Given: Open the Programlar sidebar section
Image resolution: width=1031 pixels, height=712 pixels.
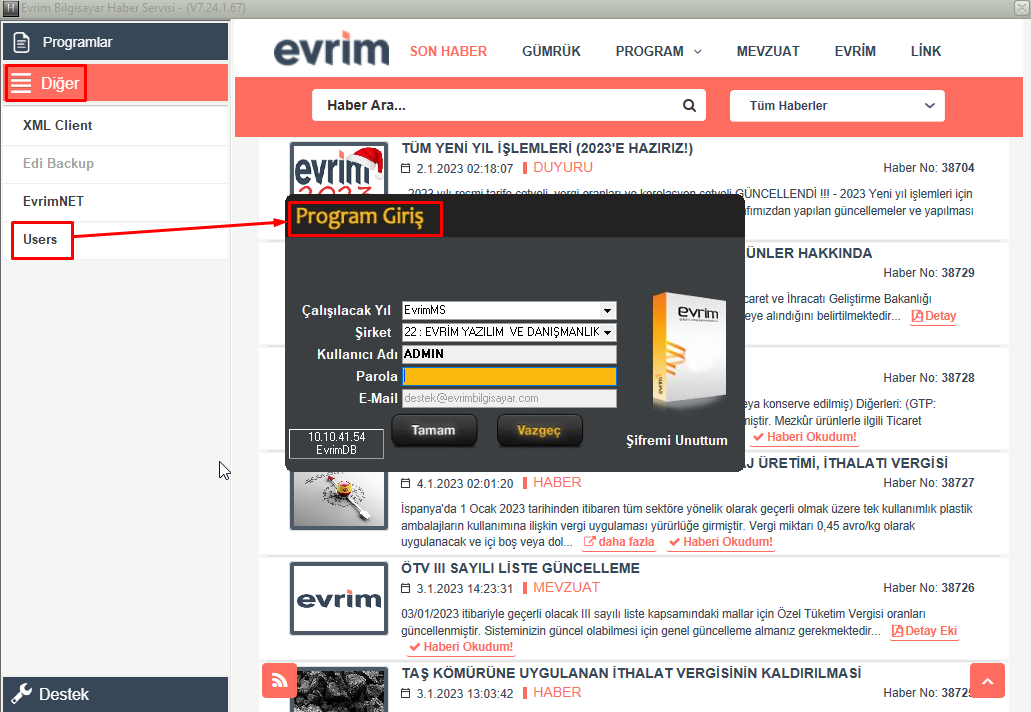Looking at the screenshot, I should click(x=115, y=42).
